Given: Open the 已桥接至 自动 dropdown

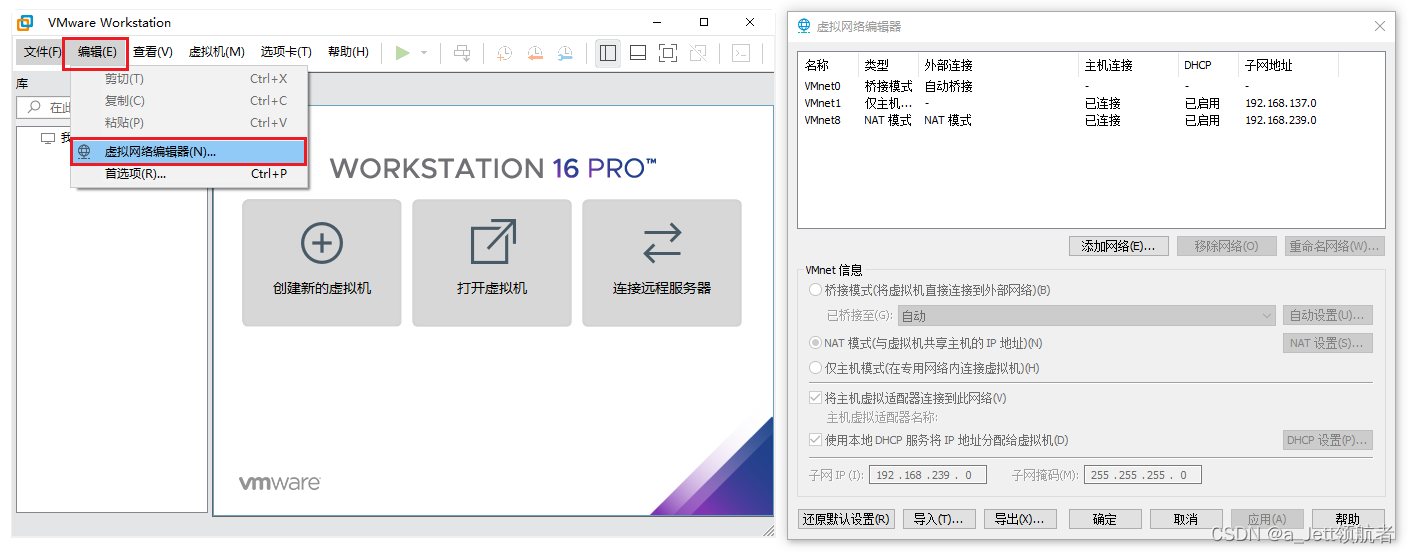Looking at the screenshot, I should pos(1086,316).
